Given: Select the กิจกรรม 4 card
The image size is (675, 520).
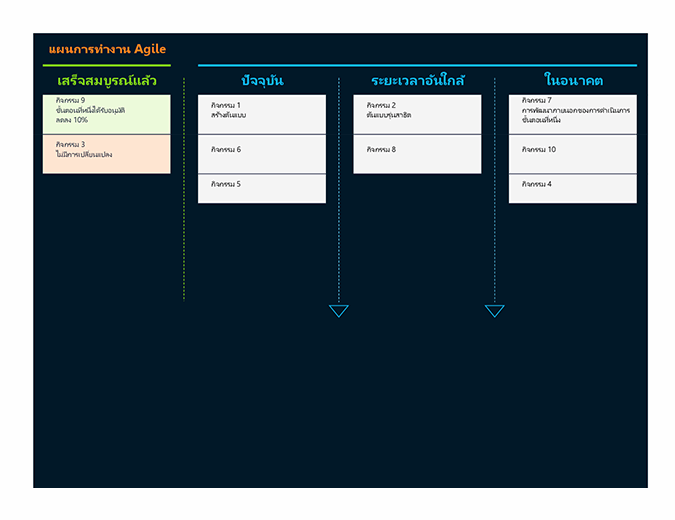Looking at the screenshot, I should tap(573, 189).
